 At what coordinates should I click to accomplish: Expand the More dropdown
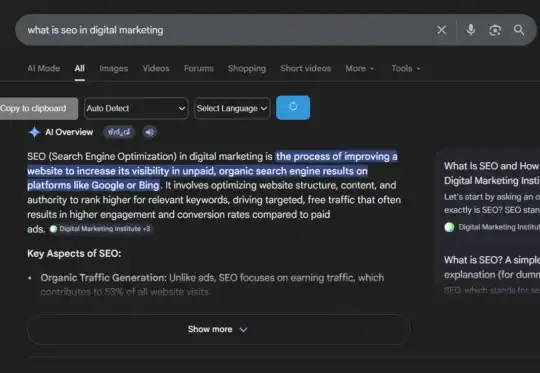point(360,69)
